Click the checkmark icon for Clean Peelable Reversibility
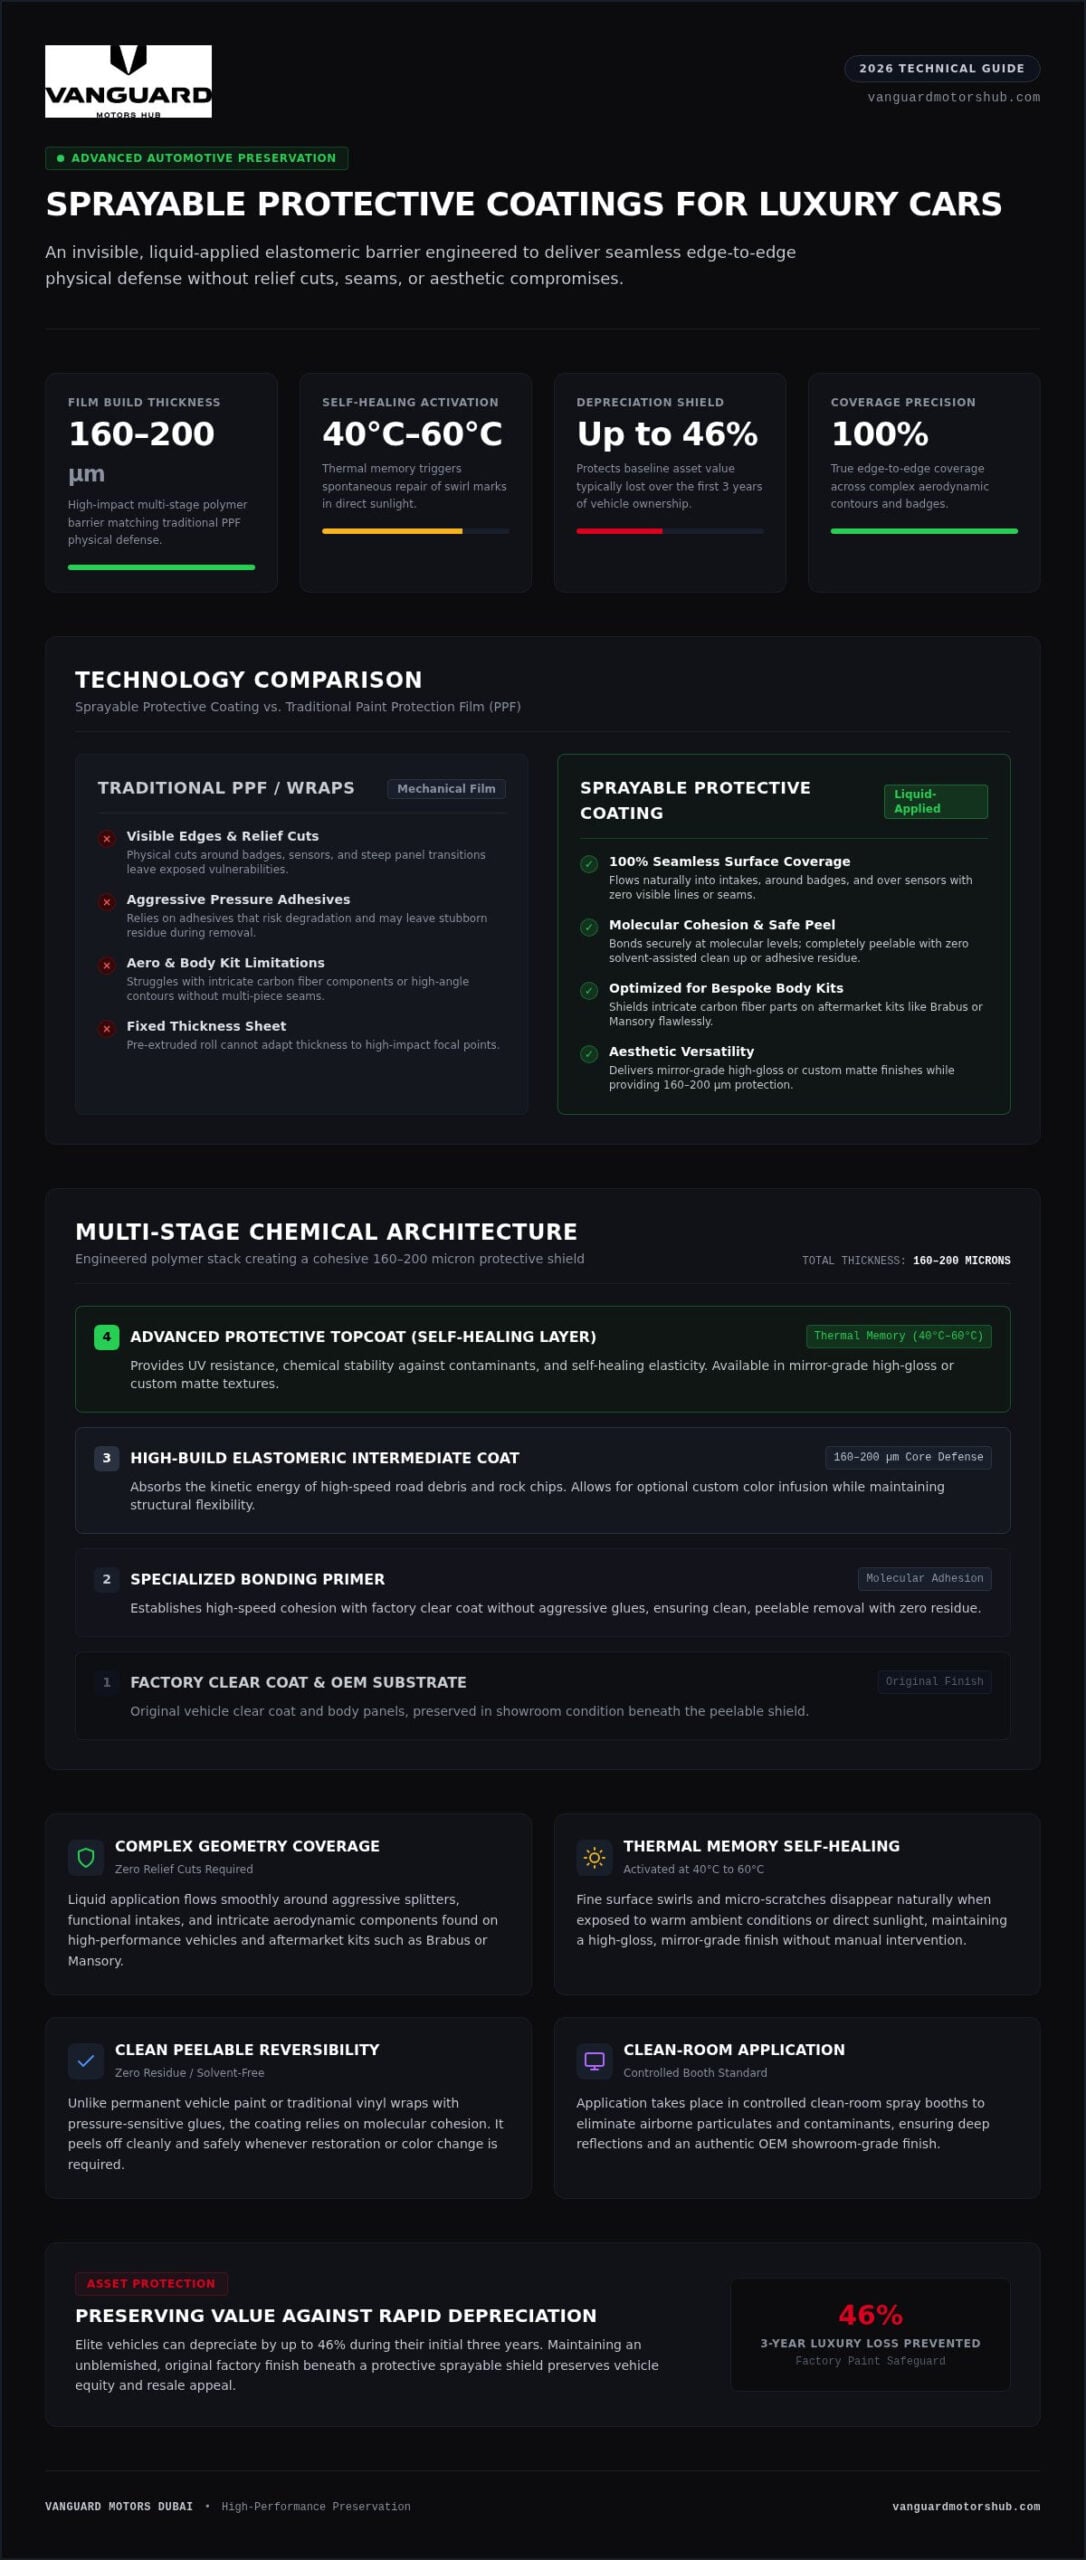 tap(86, 2061)
